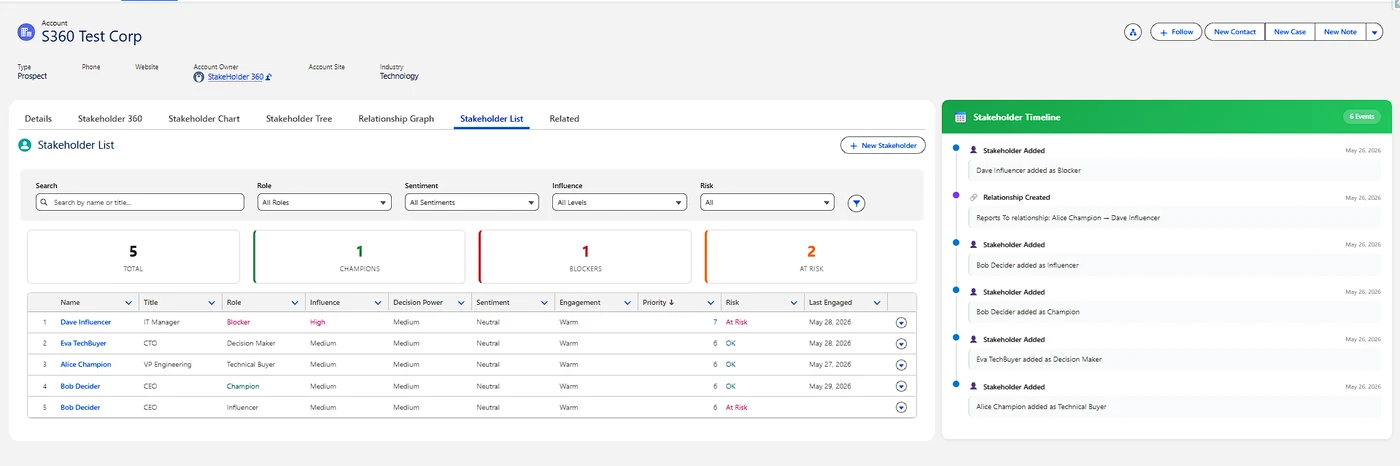Screen dimensions: 1400x466
Task: Open the account hierarchy icon button
Action: point(1133,32)
